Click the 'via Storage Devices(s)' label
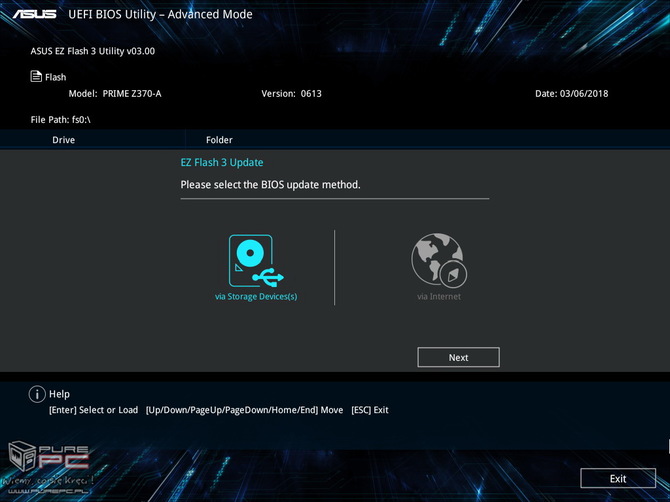Image resolution: width=670 pixels, height=502 pixels. coord(256,297)
